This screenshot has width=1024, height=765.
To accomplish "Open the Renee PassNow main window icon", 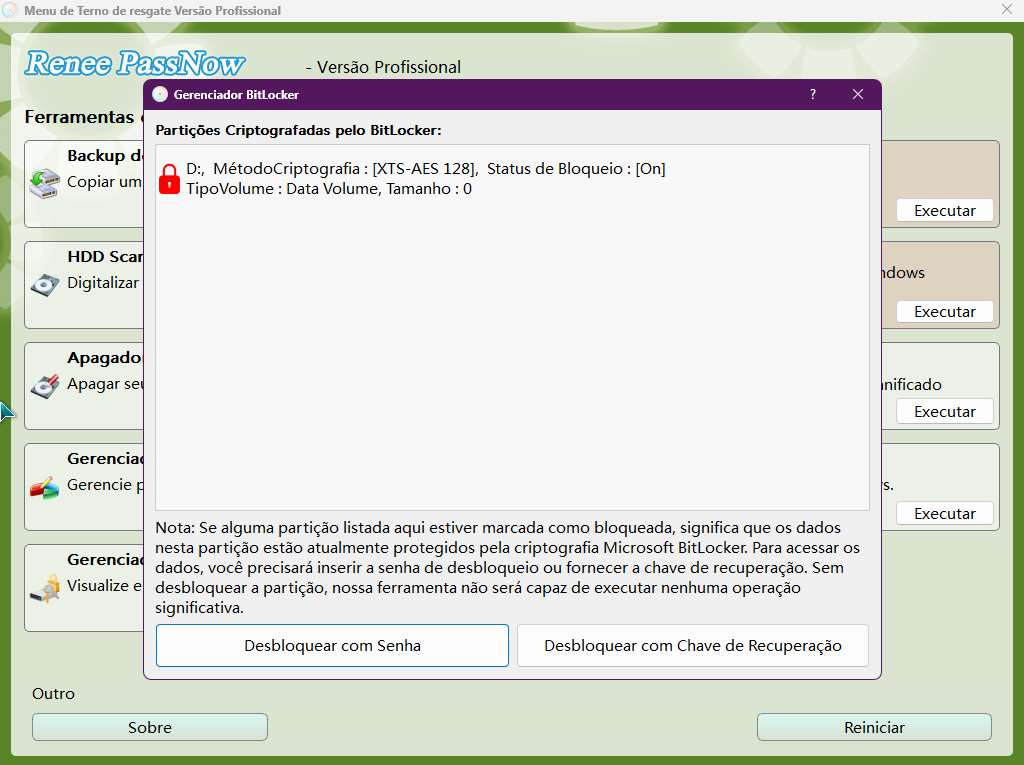I will point(12,10).
